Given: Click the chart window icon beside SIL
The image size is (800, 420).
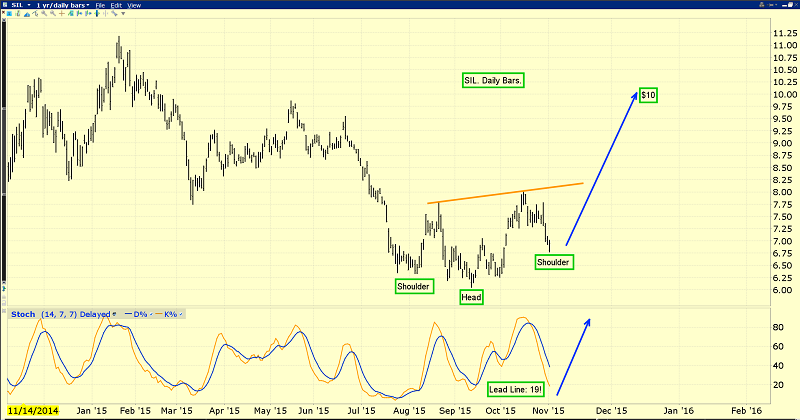Looking at the screenshot, I should 5,5.
